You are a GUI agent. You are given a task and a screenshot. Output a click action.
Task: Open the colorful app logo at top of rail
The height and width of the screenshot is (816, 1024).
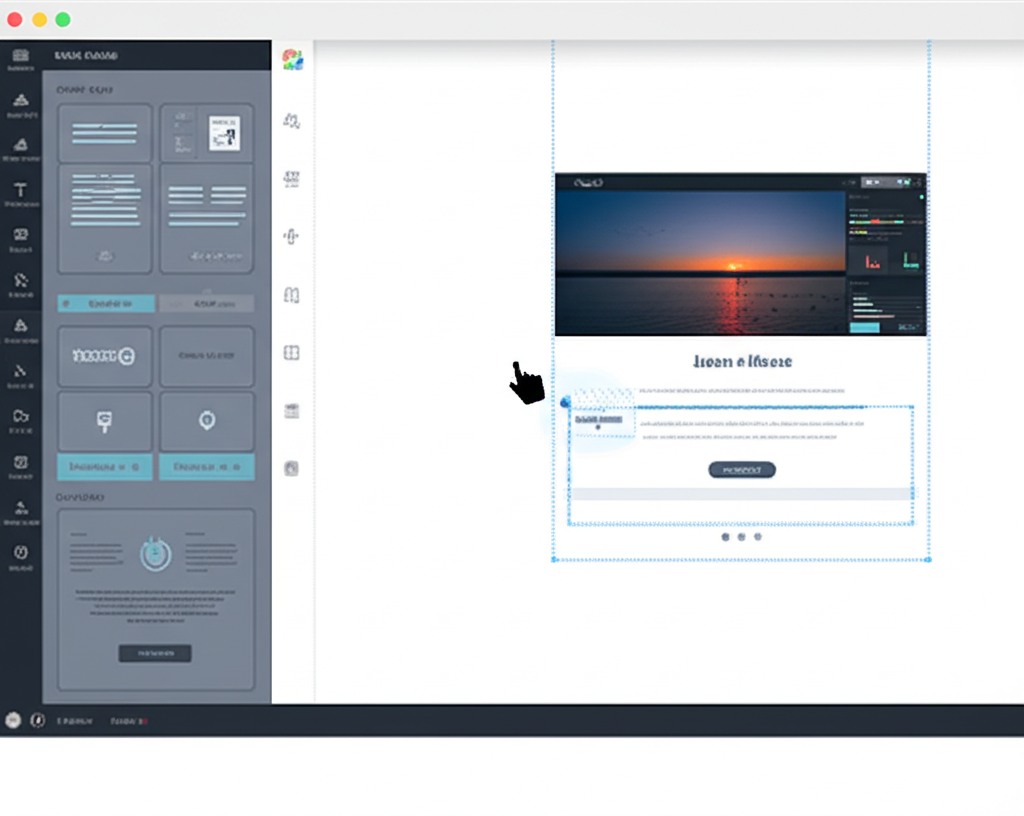click(x=291, y=57)
